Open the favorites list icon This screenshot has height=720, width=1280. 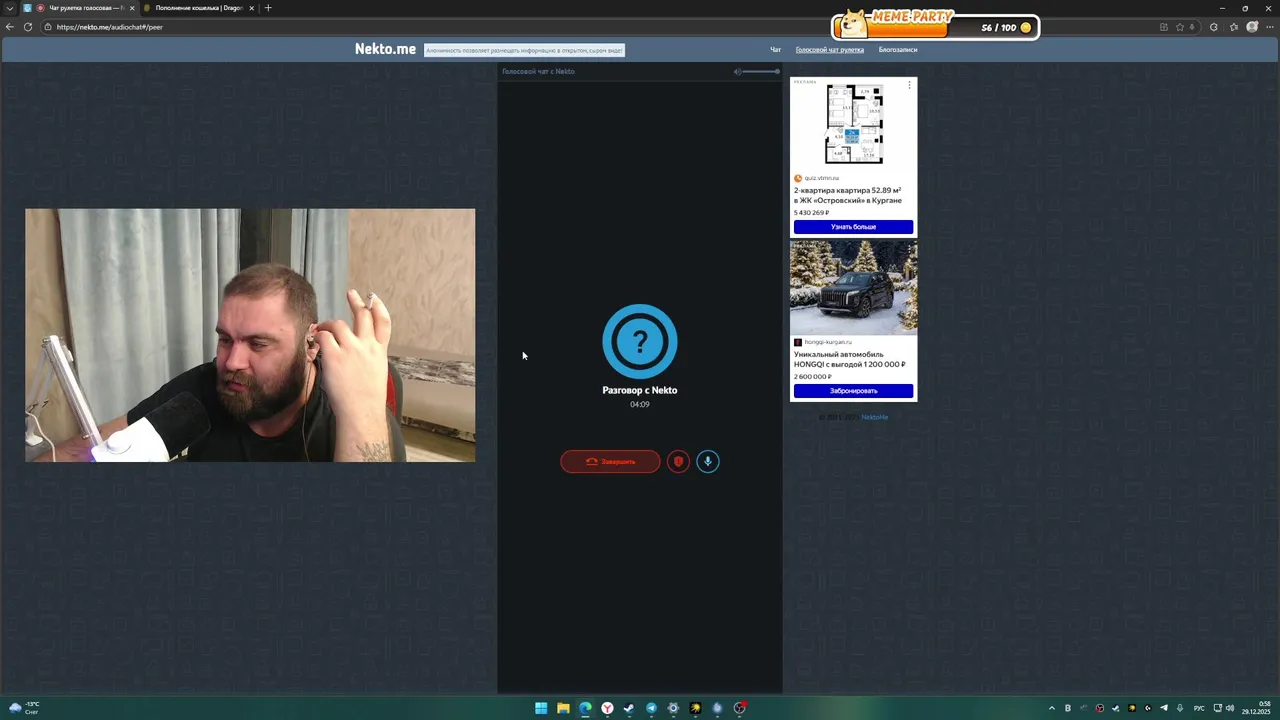[1235, 27]
